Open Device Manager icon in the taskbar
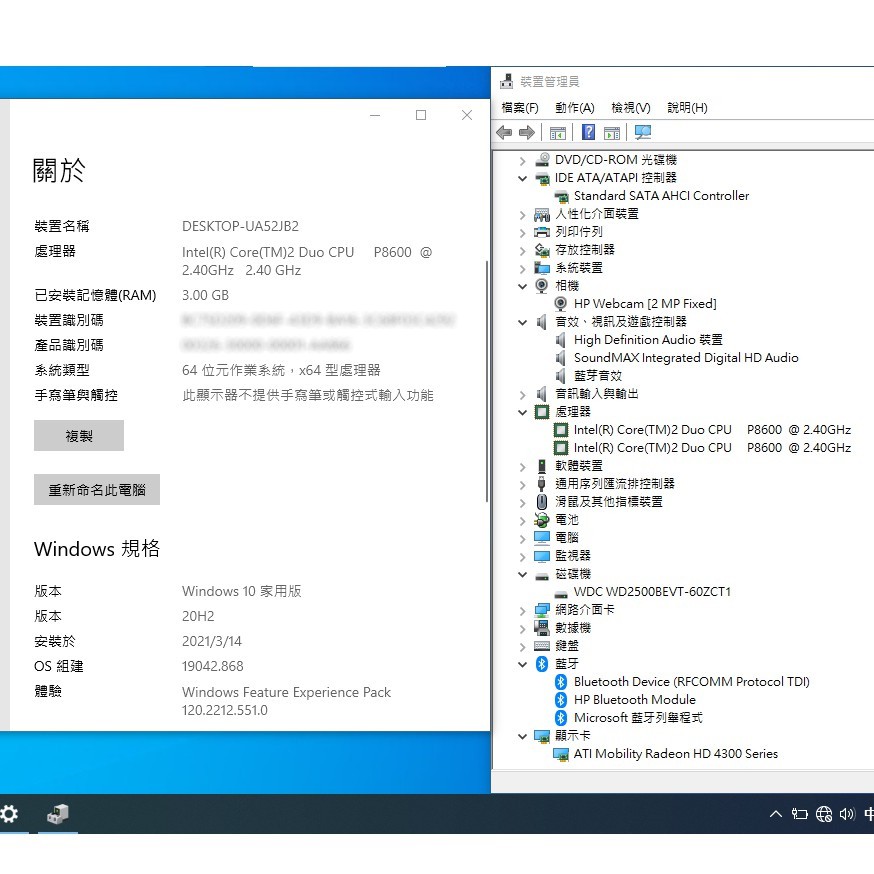Viewport: 874px width, 874px height. point(57,814)
